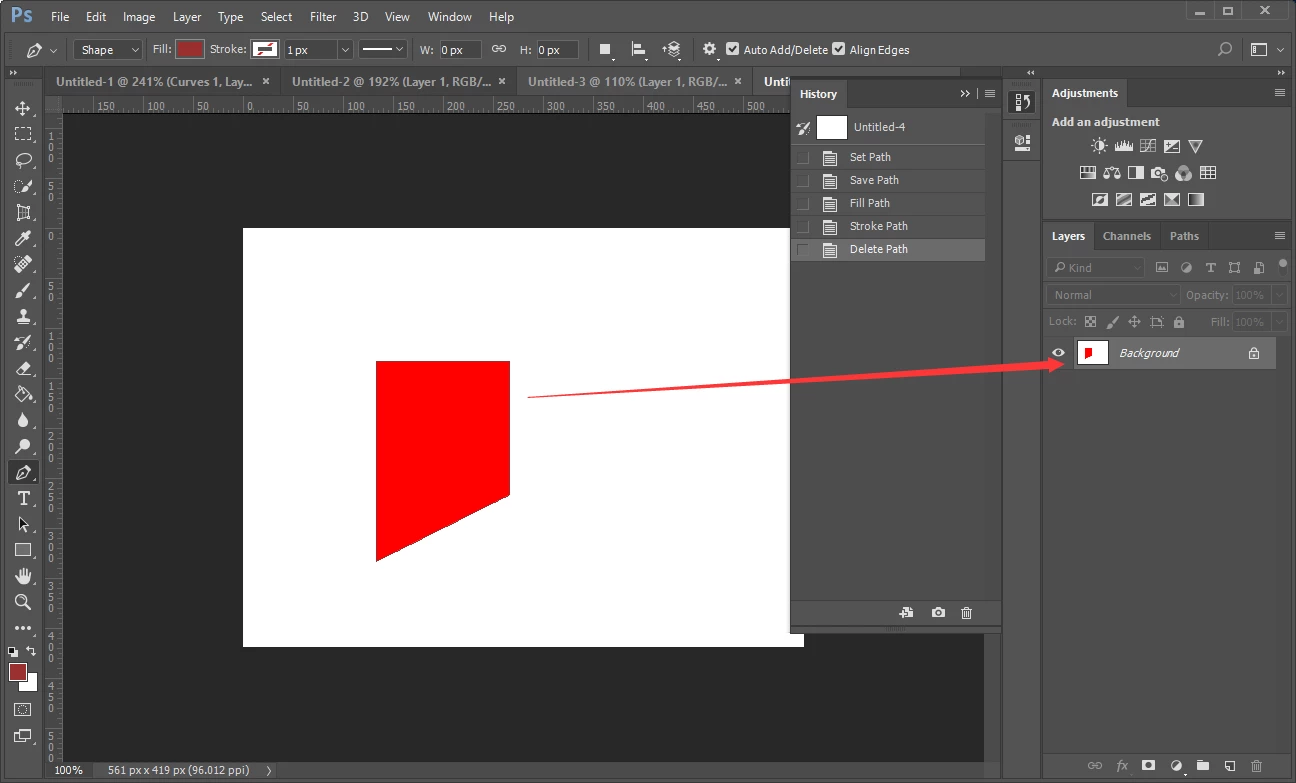Select the Crop tool
Image resolution: width=1296 pixels, height=783 pixels.
click(x=23, y=212)
